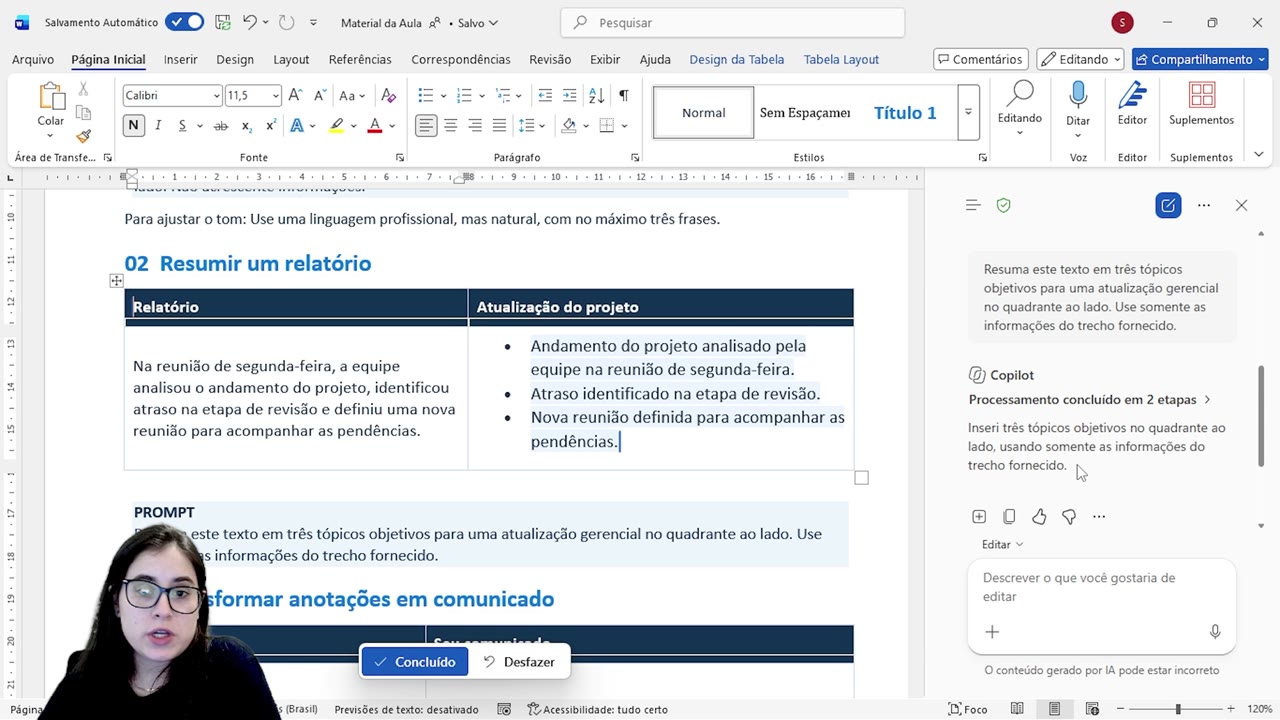Expand Processamento concluído em 2 etapas
Screen dimensions: 1280x720
coord(1090,400)
